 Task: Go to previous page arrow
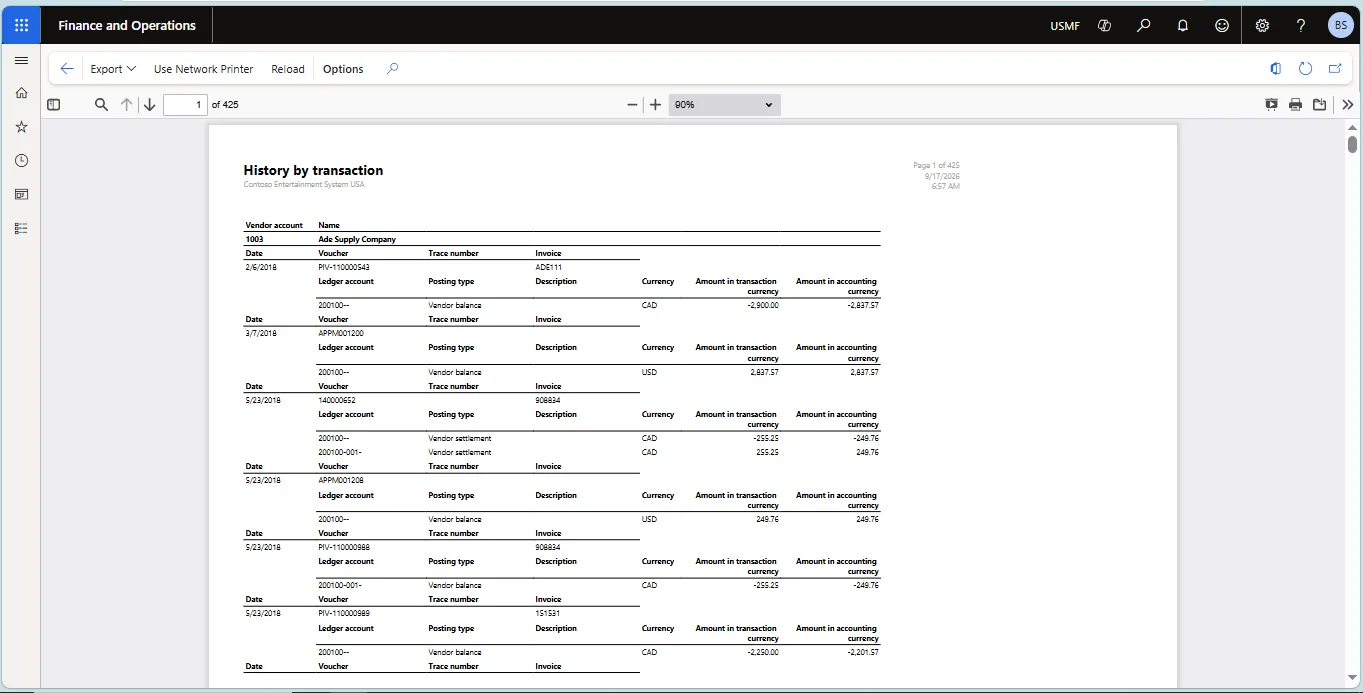point(127,104)
